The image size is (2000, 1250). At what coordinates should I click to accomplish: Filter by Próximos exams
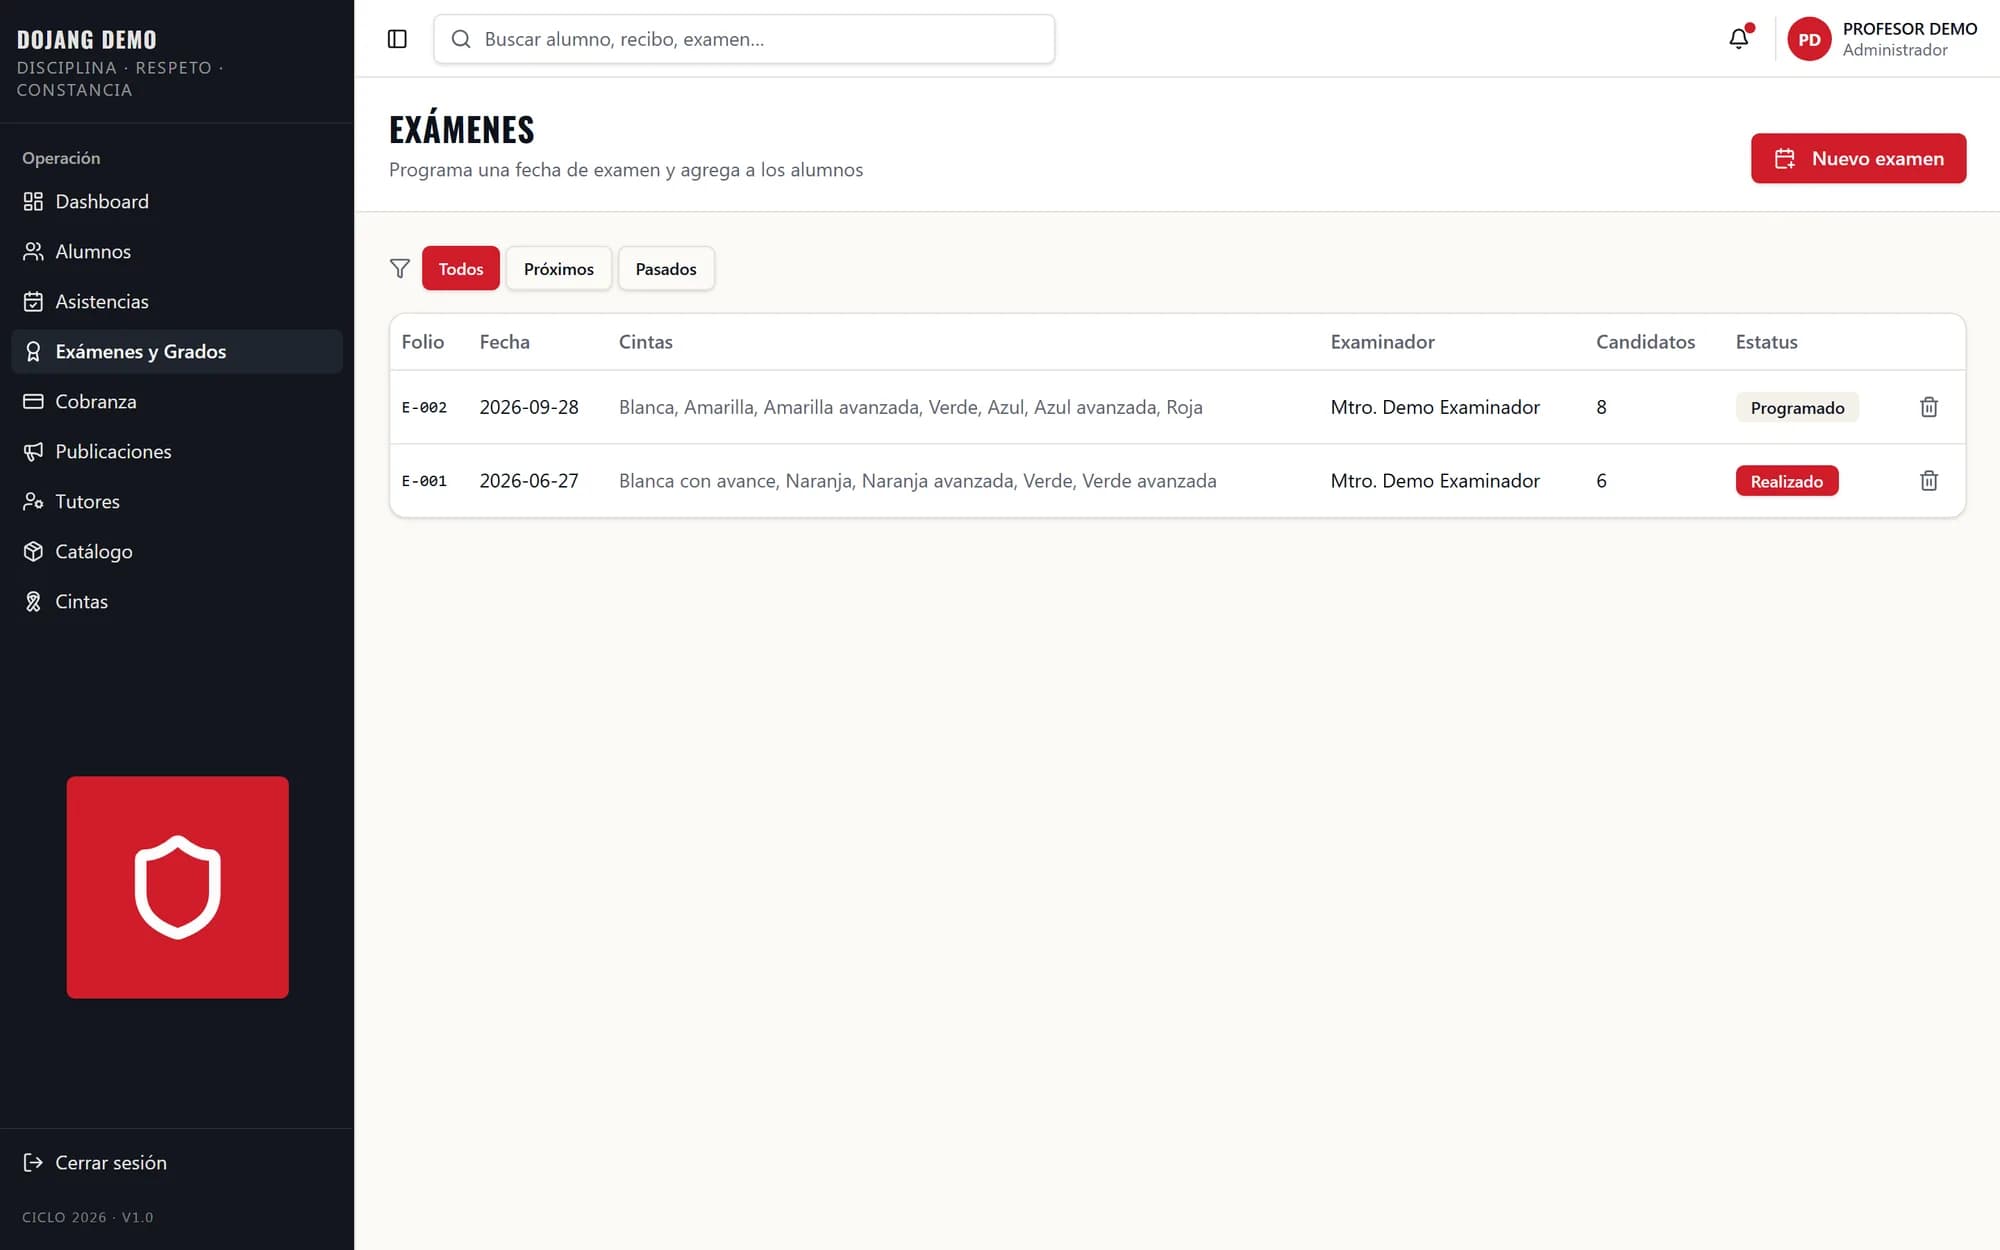tap(559, 268)
